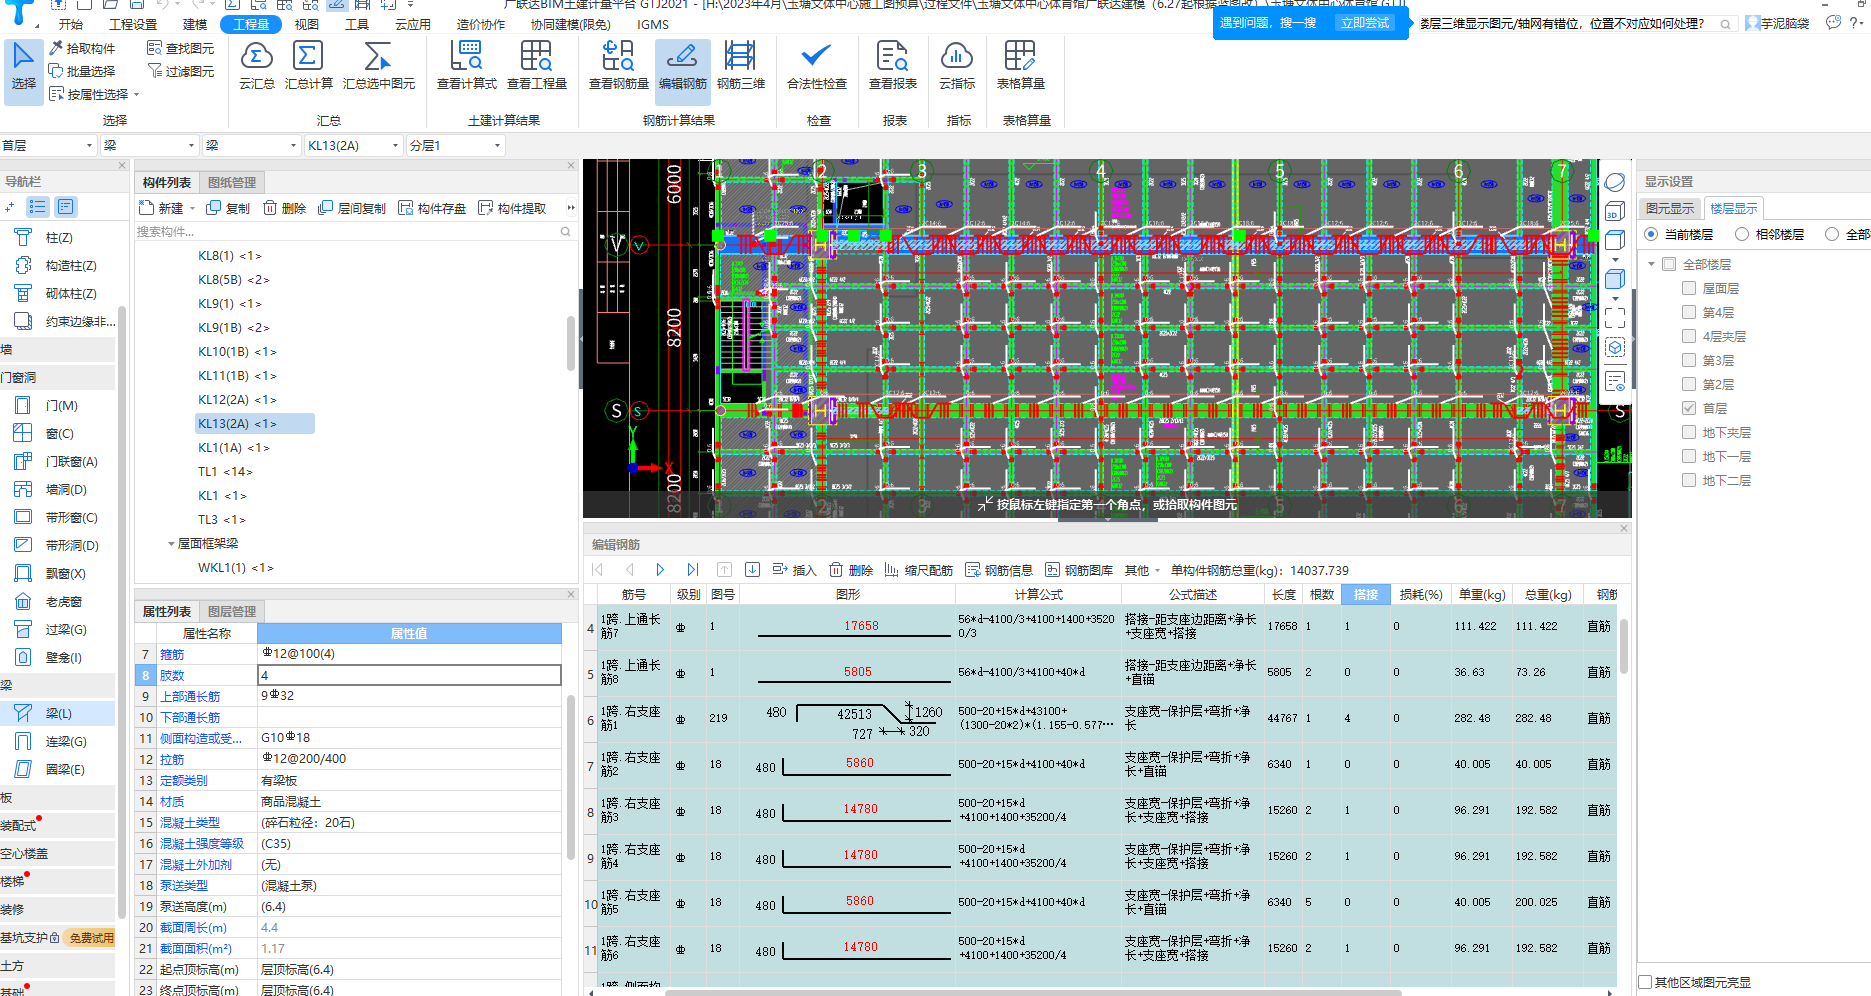Click 钢筋图库 in the rebar toolbar
1871x996 pixels.
point(1079,570)
